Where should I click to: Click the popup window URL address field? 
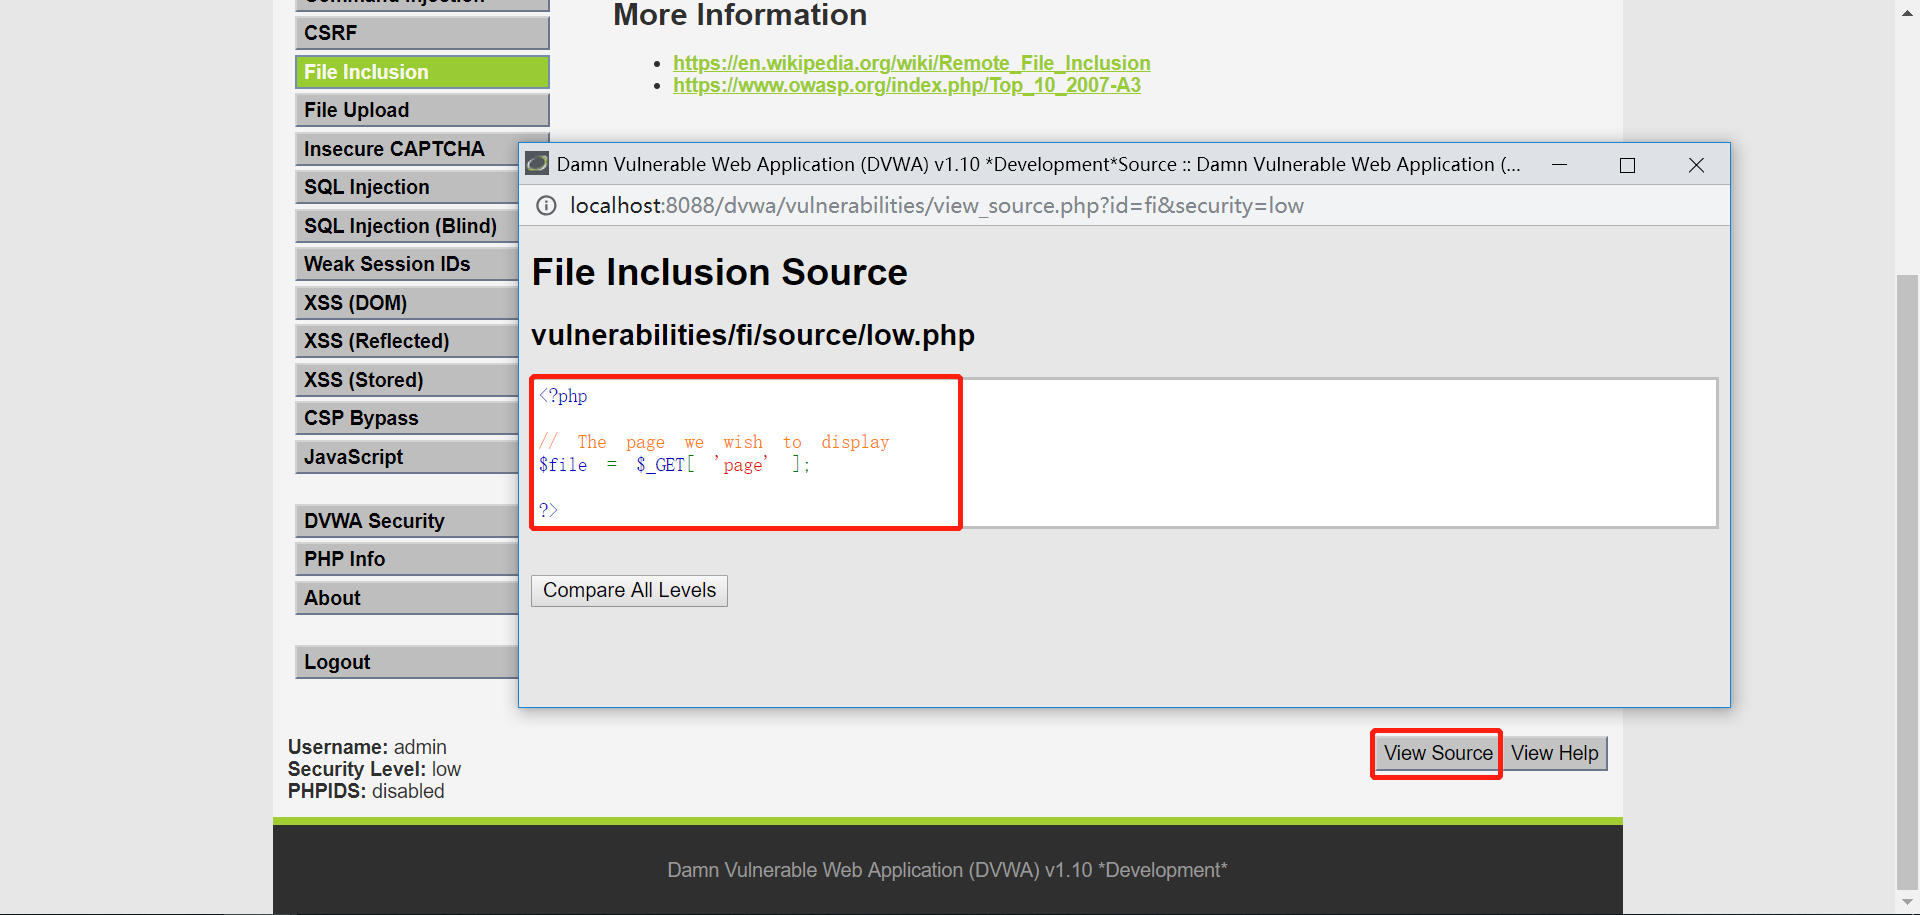(936, 206)
